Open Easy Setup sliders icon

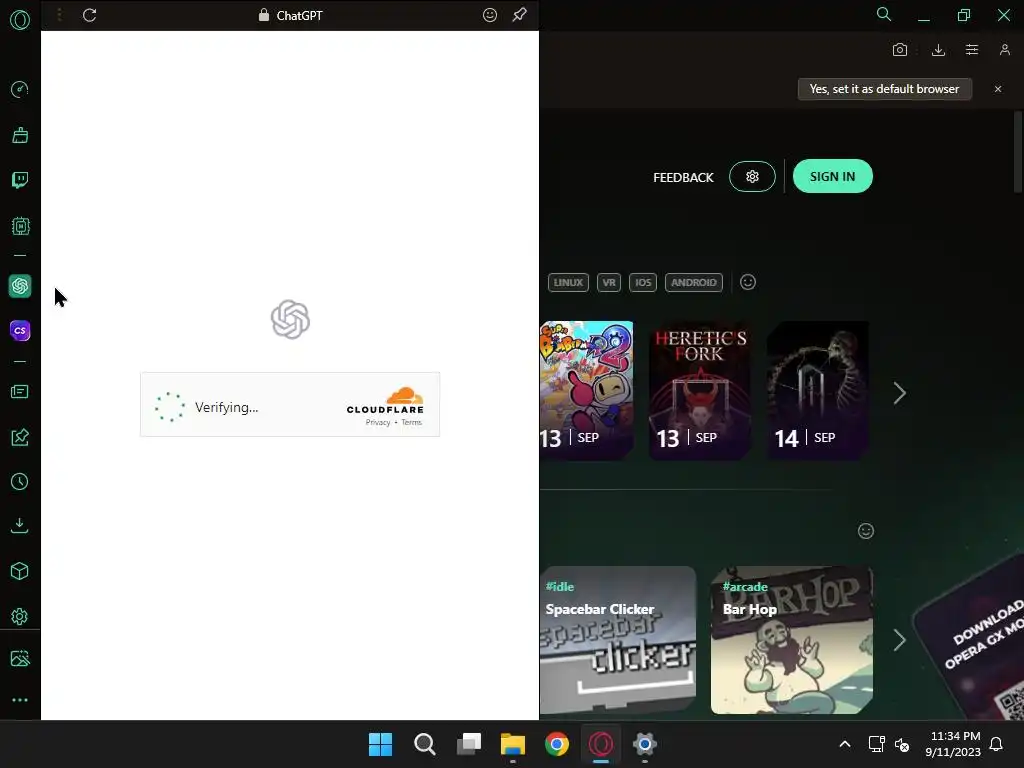coord(972,50)
